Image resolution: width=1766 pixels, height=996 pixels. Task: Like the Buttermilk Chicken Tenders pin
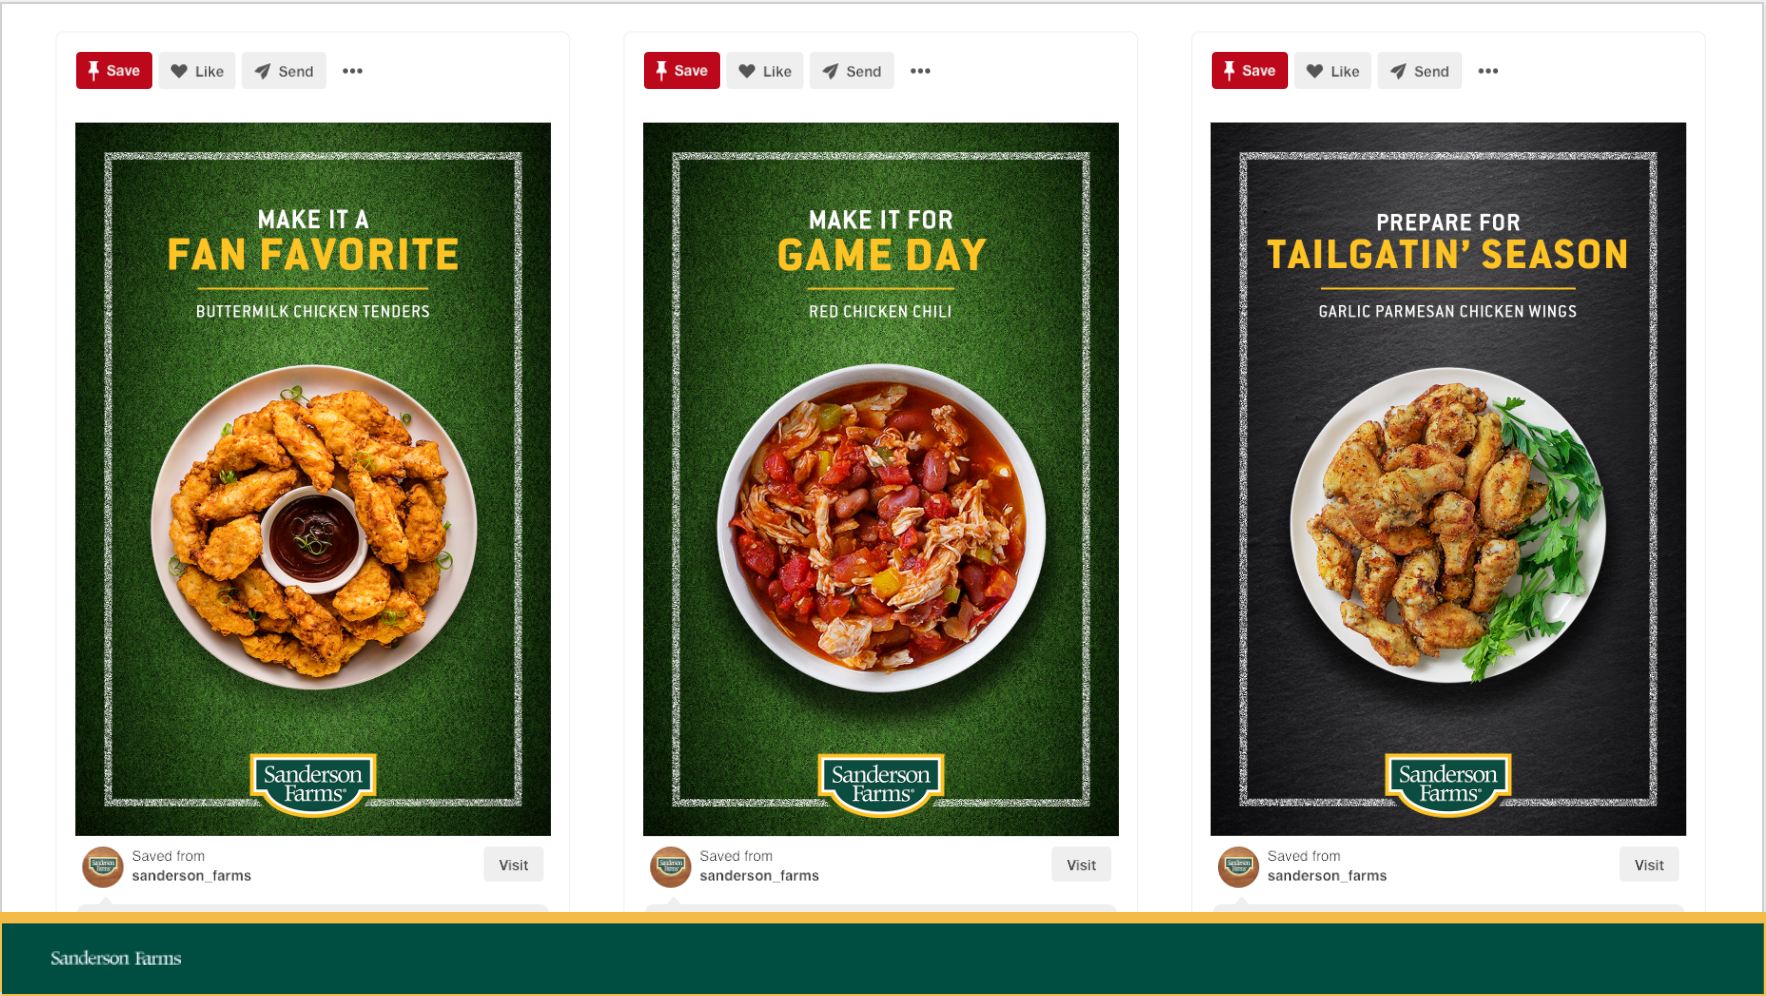[x=197, y=71]
